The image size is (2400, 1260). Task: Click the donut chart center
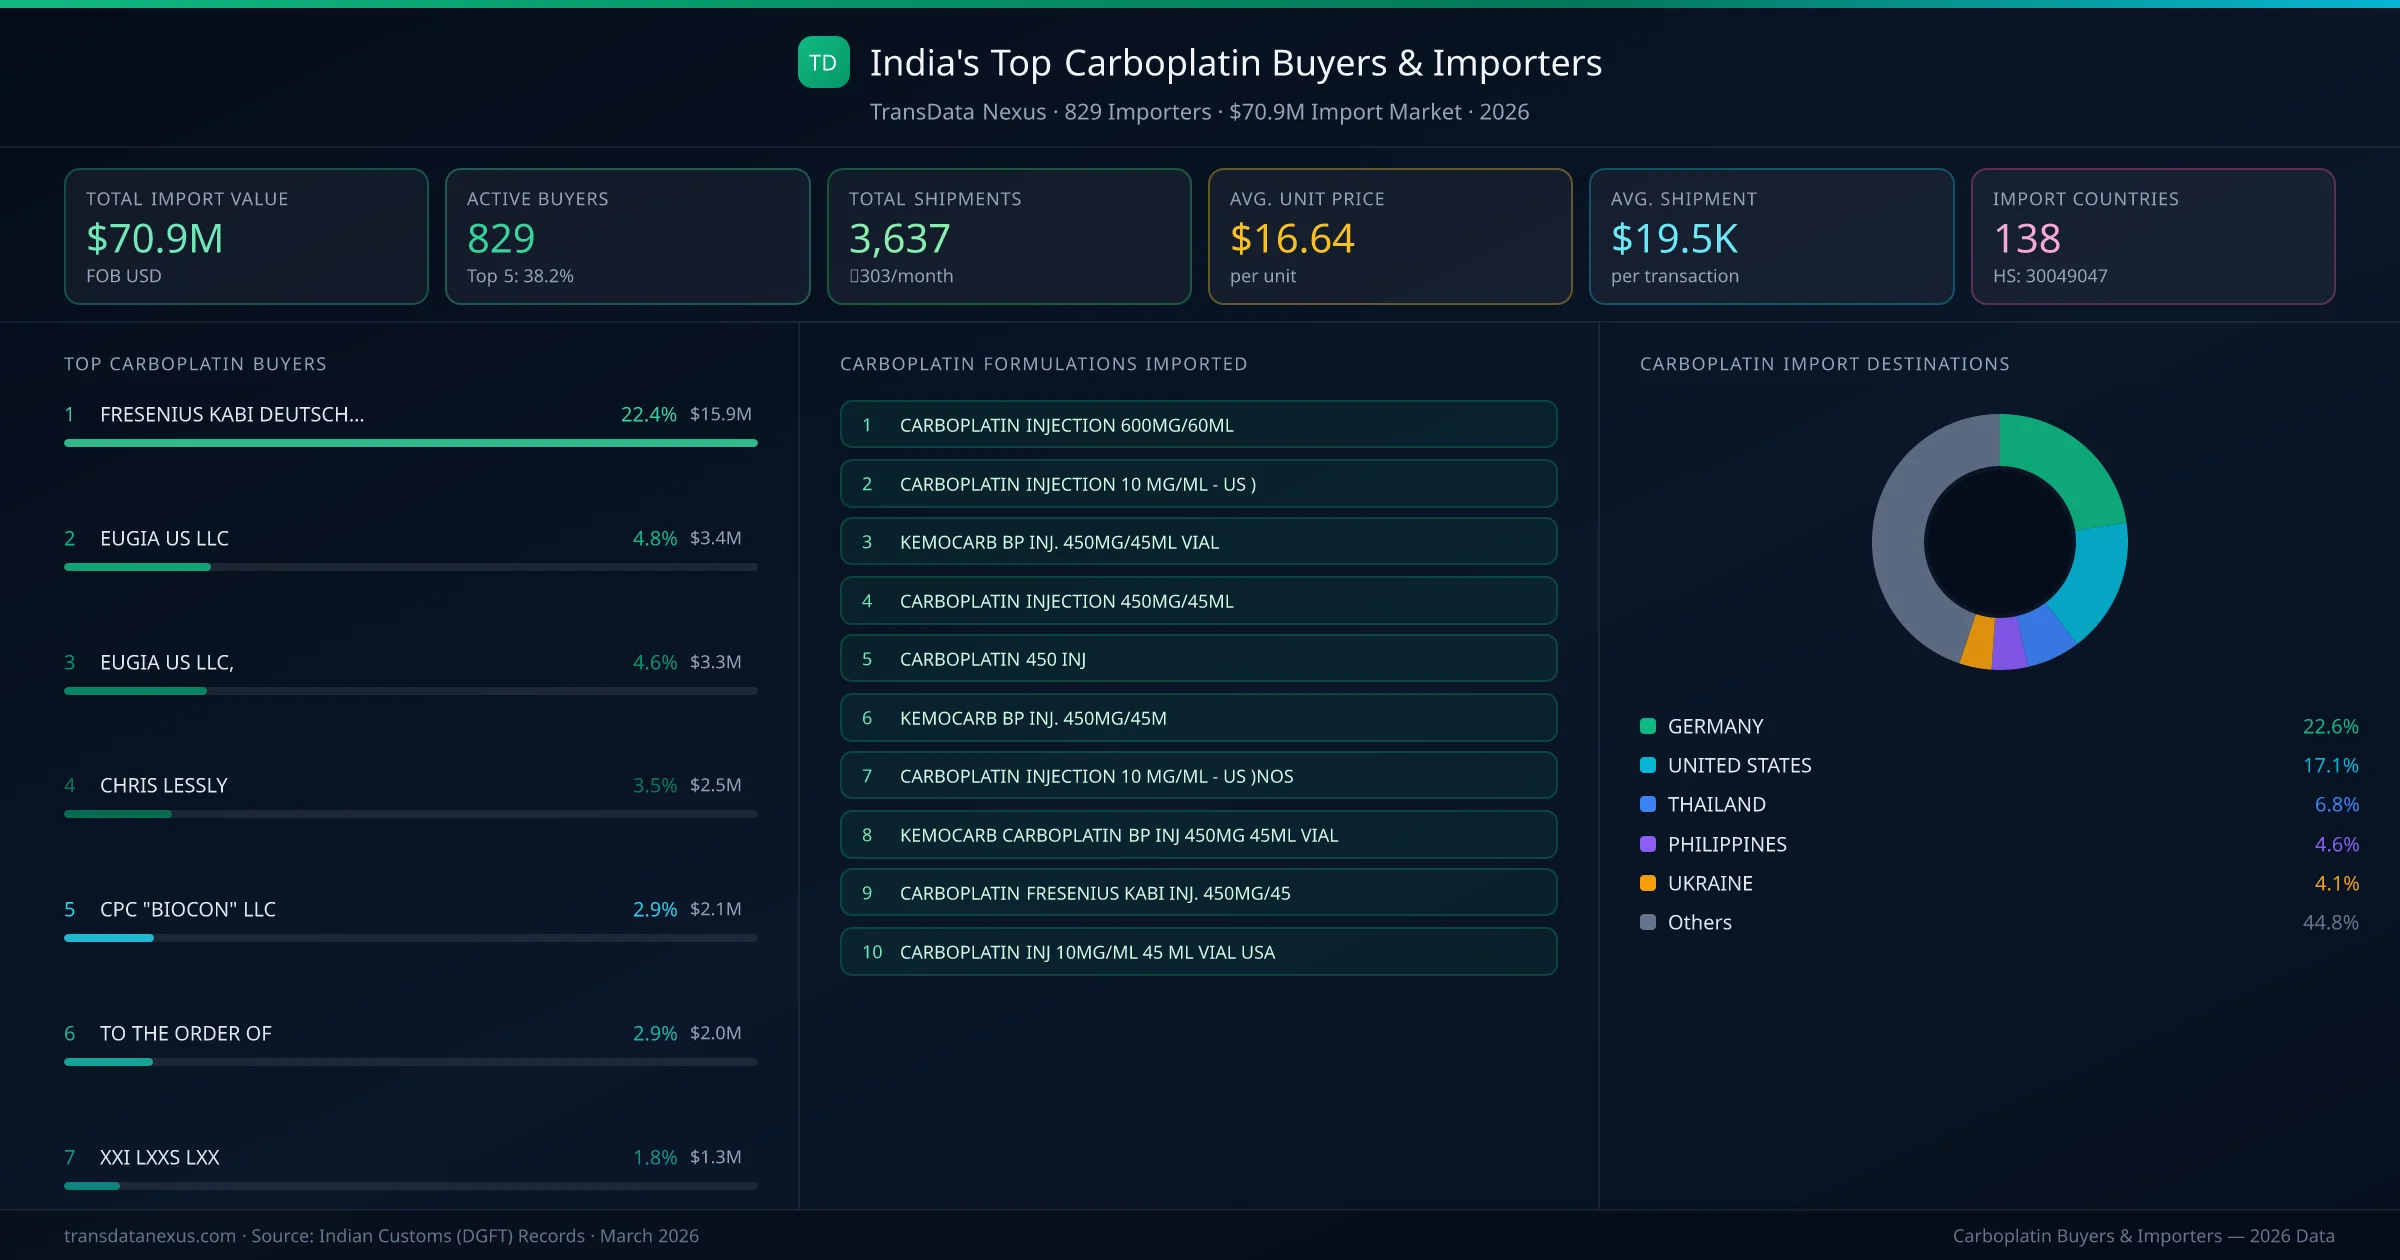click(1999, 542)
